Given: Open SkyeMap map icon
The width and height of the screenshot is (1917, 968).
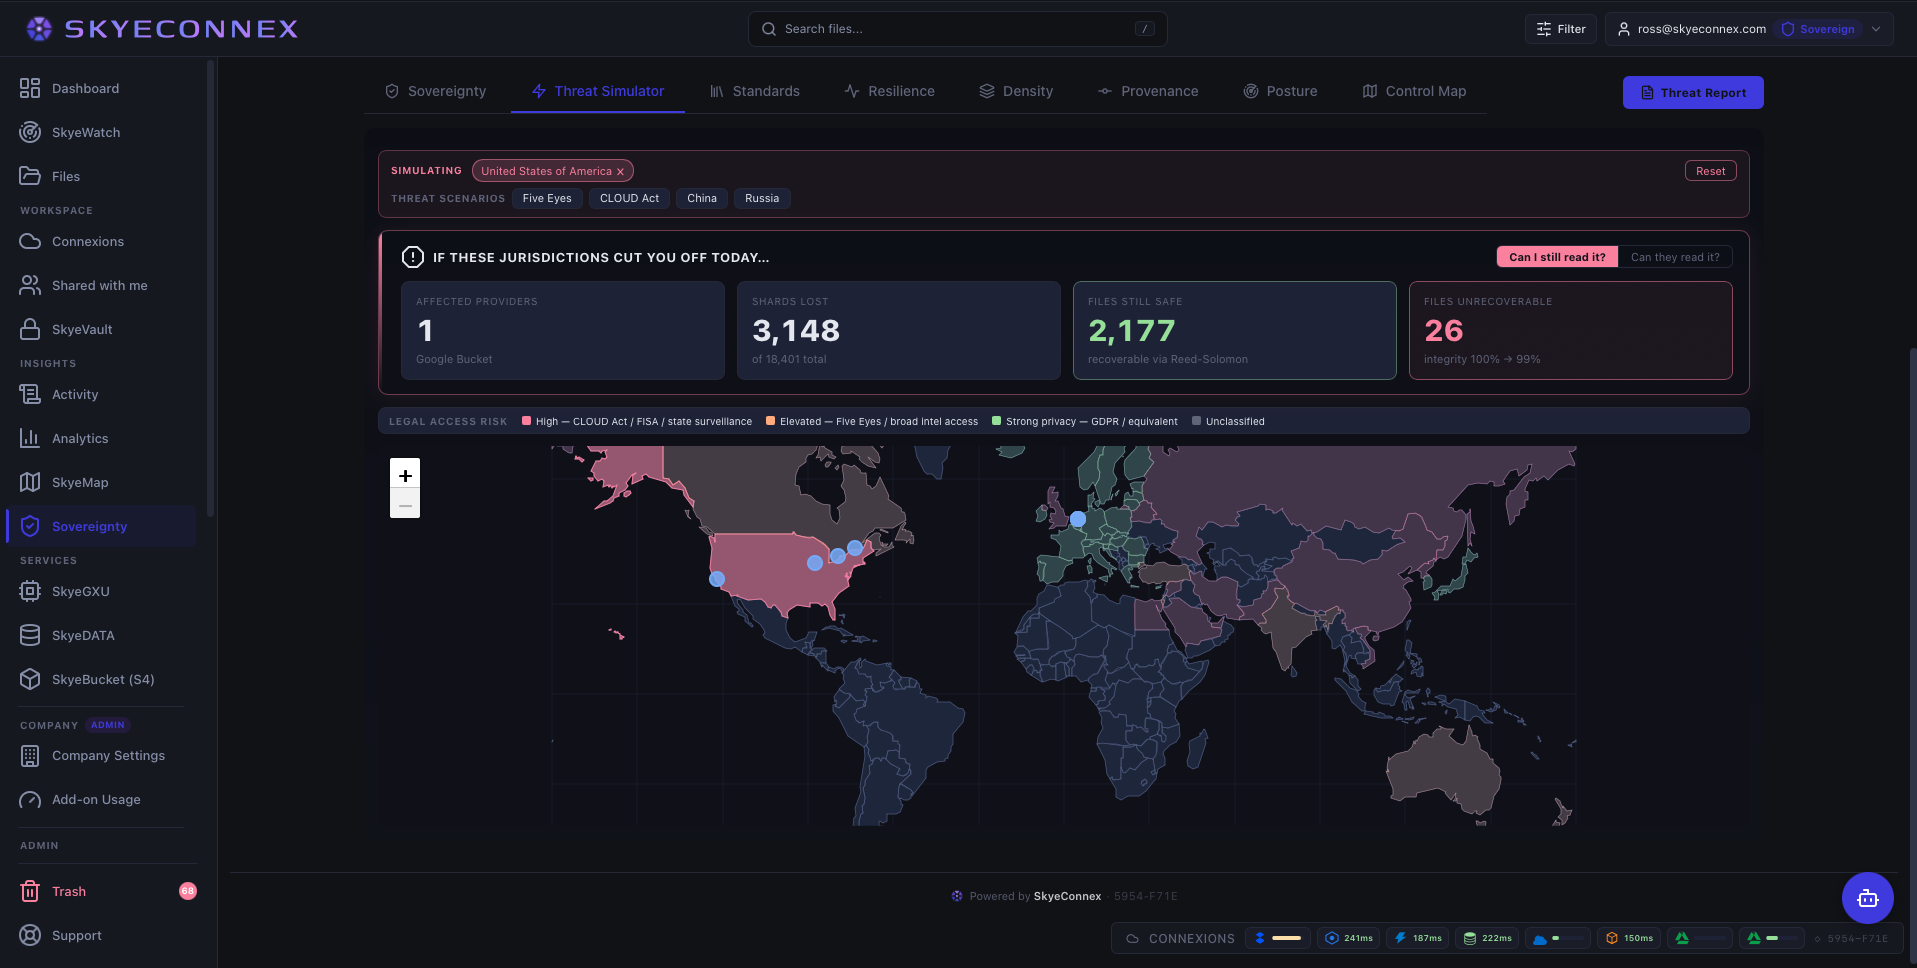Looking at the screenshot, I should pos(30,482).
